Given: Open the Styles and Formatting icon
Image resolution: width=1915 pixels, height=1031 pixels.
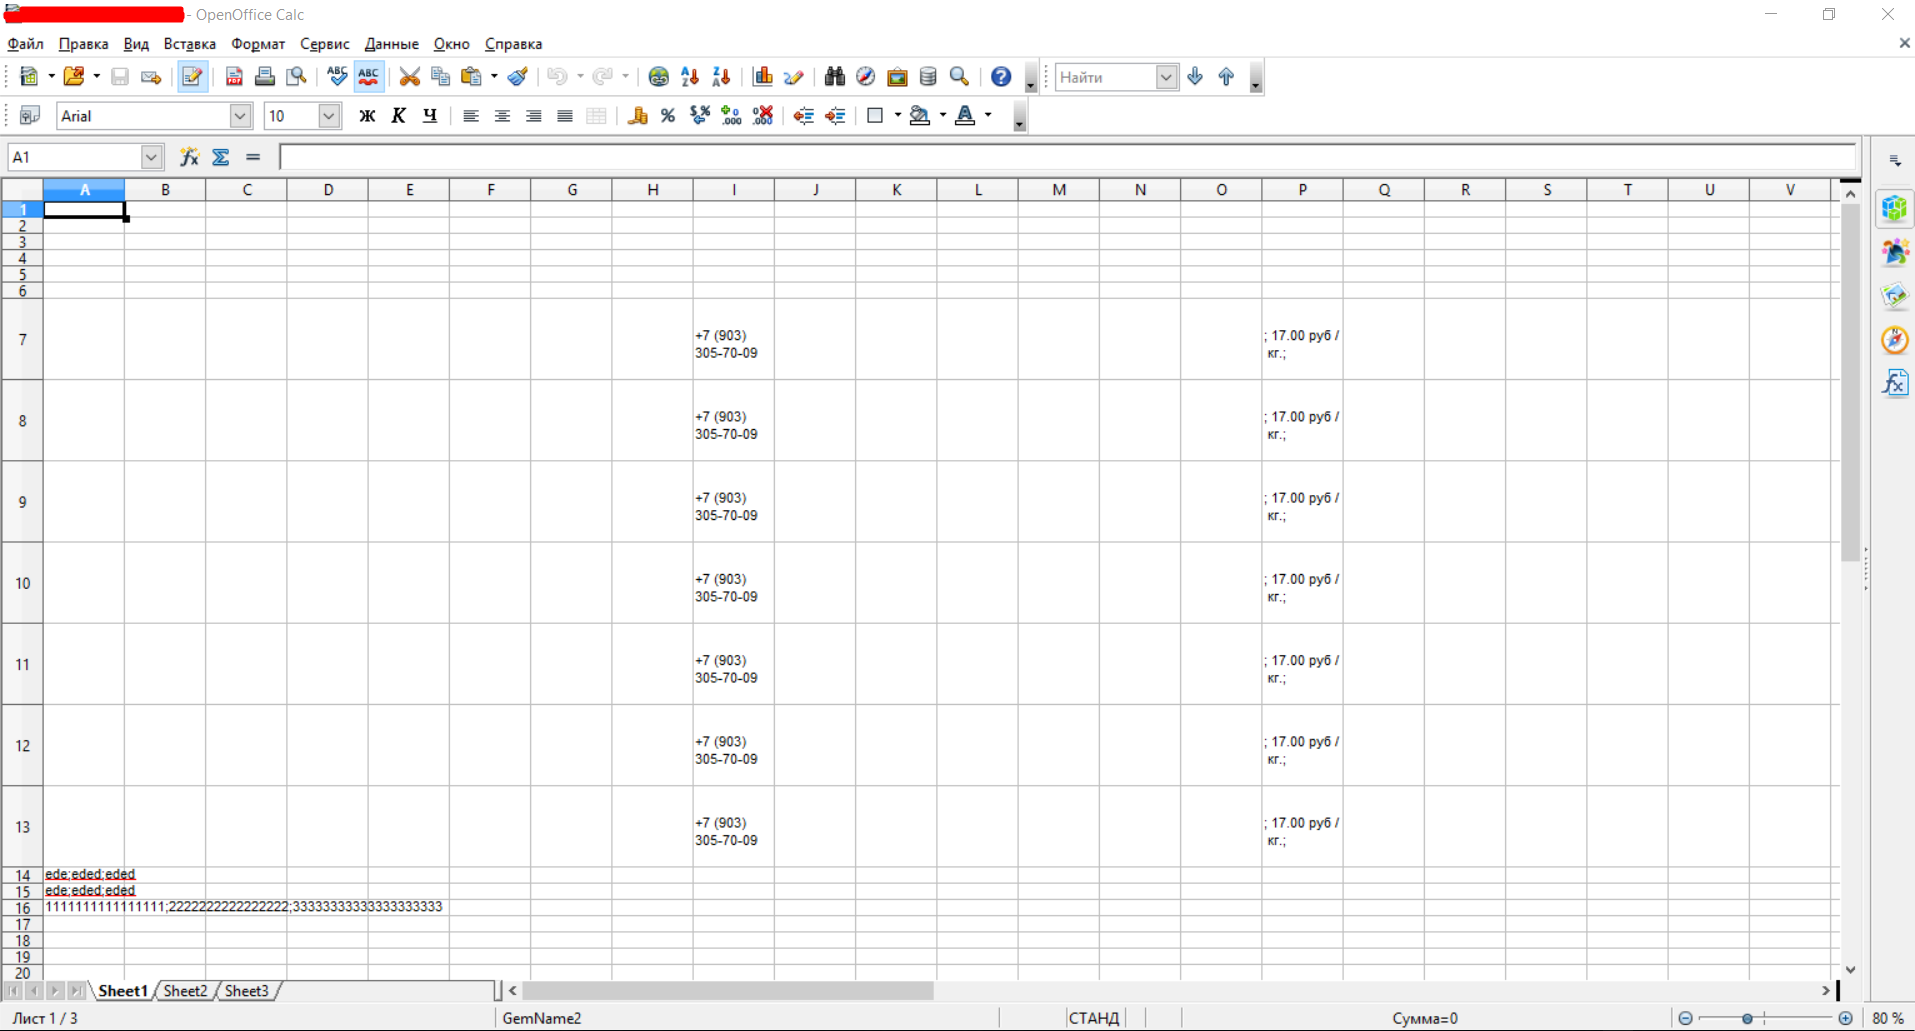Looking at the screenshot, I should point(30,116).
